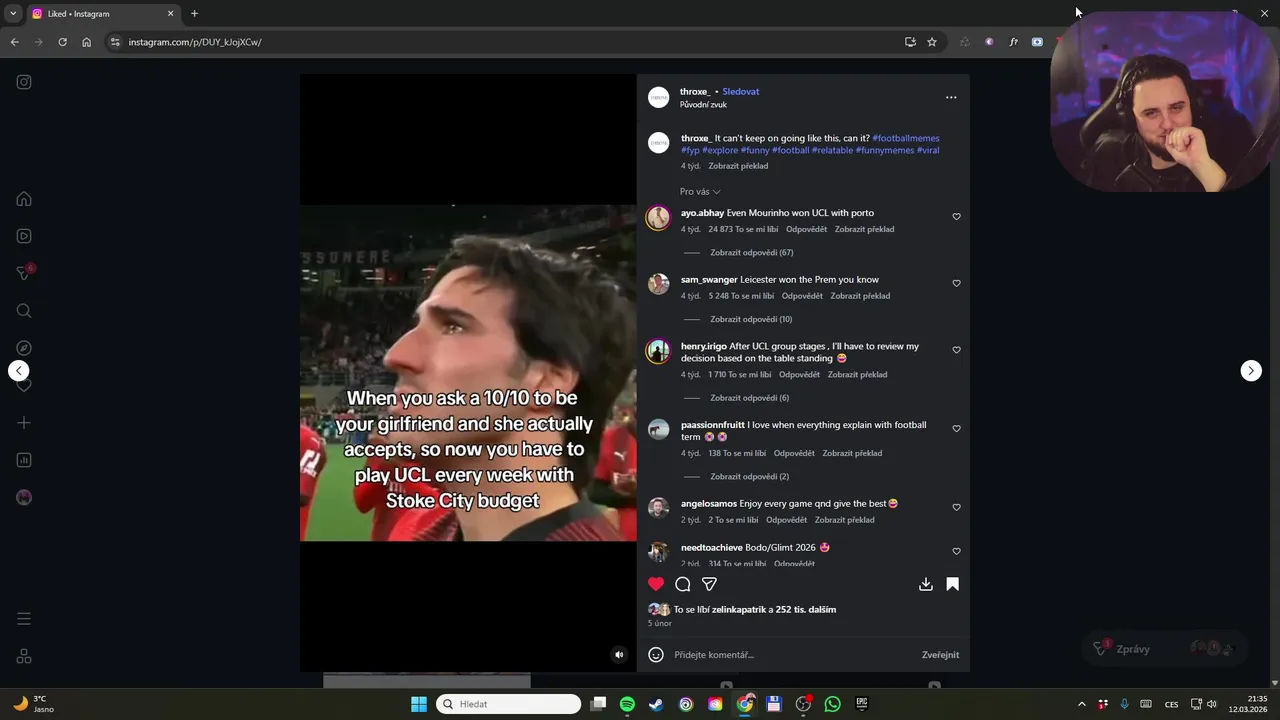Open zelinkapatrik profile in likes line

(739, 610)
